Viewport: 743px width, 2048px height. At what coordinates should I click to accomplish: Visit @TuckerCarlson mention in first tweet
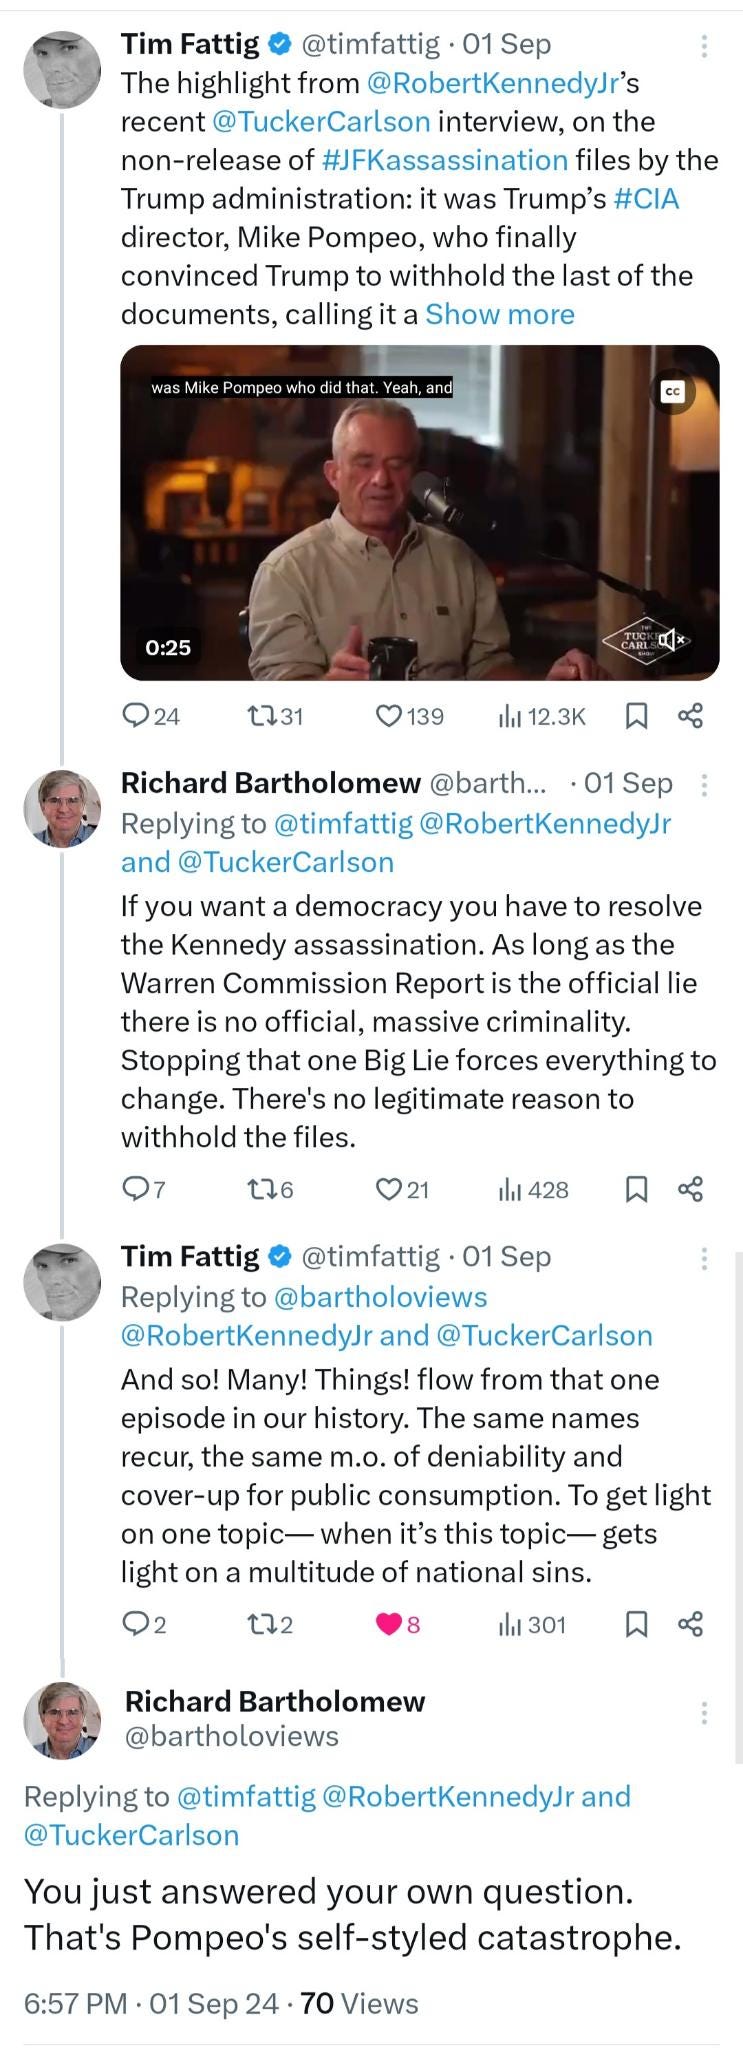321,122
